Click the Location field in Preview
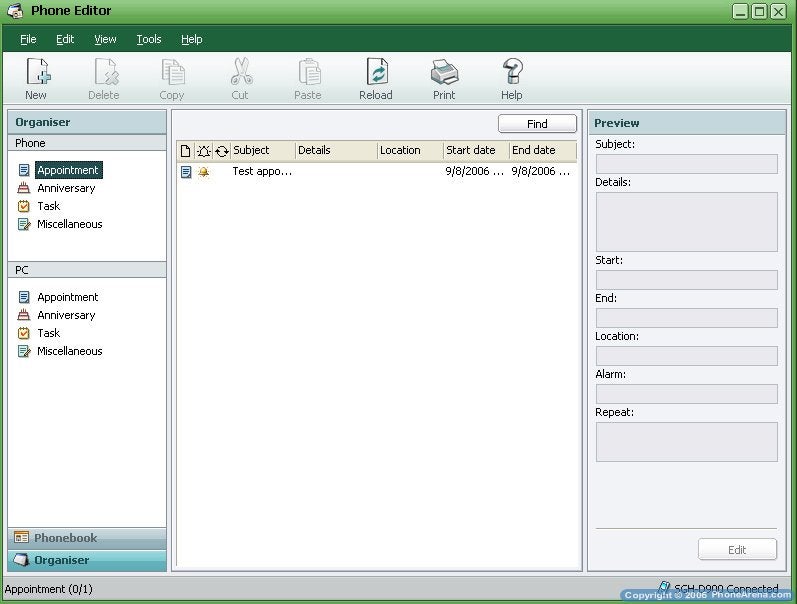The image size is (797, 604). [x=687, y=356]
